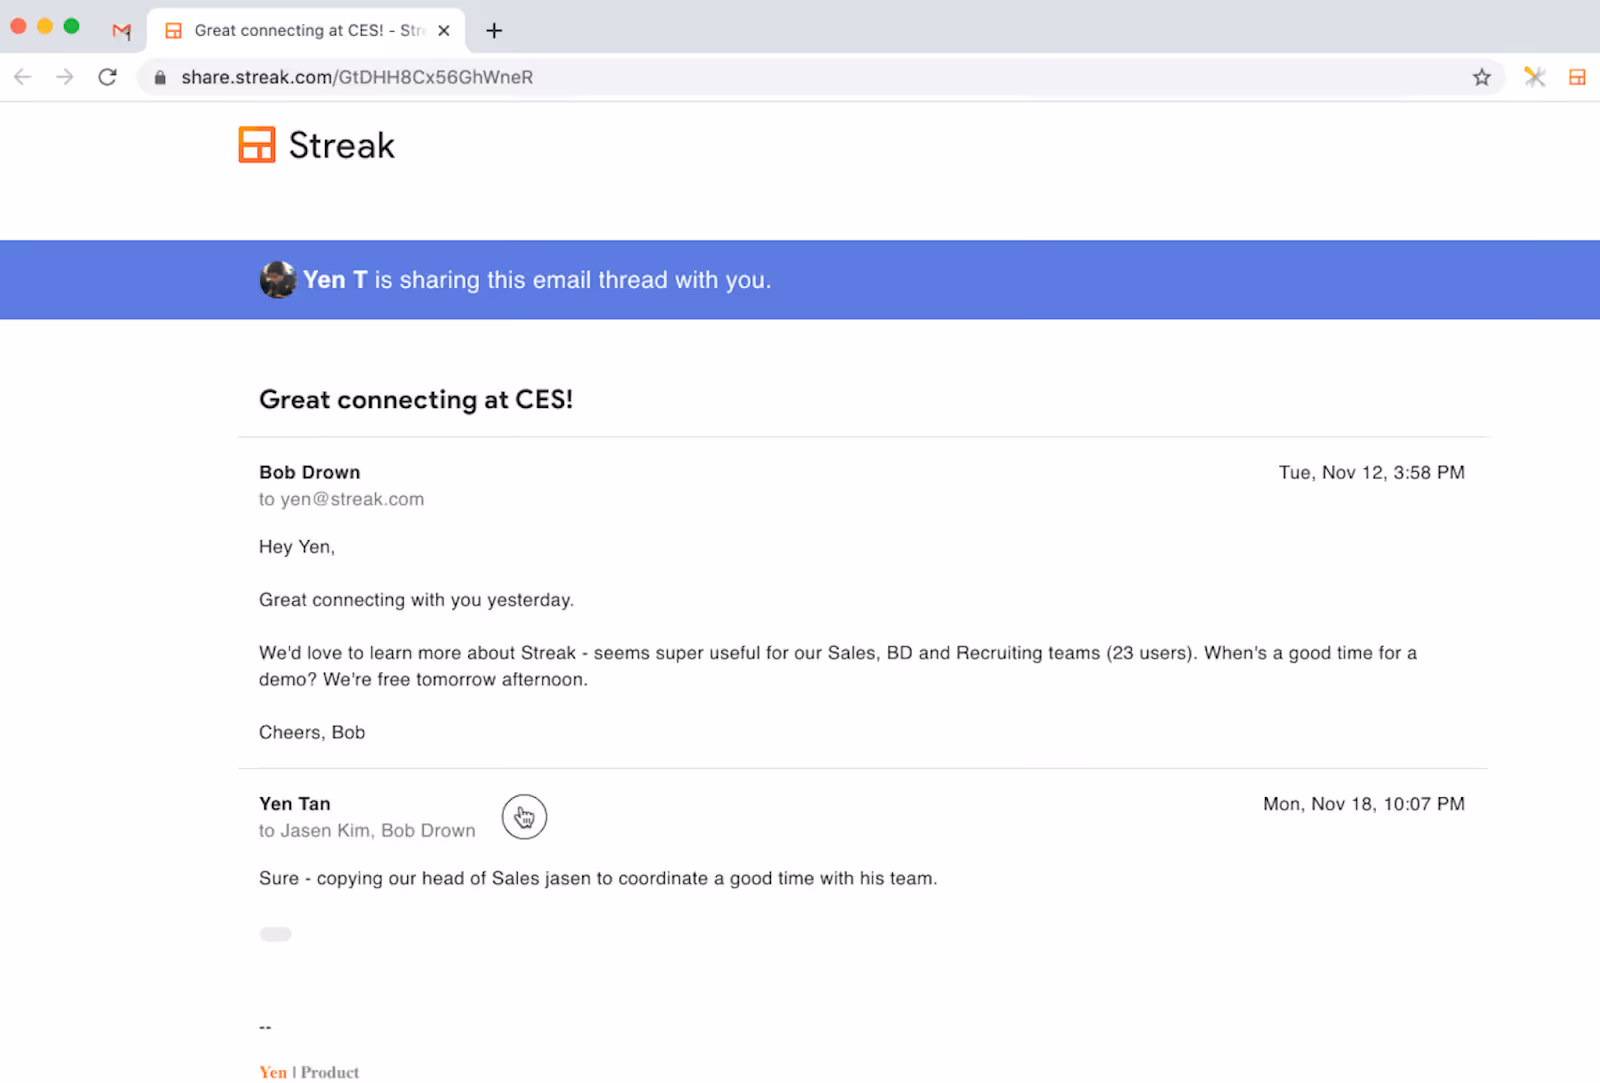Click Yen T's avatar in blue banner
1600x1083 pixels.
[278, 280]
